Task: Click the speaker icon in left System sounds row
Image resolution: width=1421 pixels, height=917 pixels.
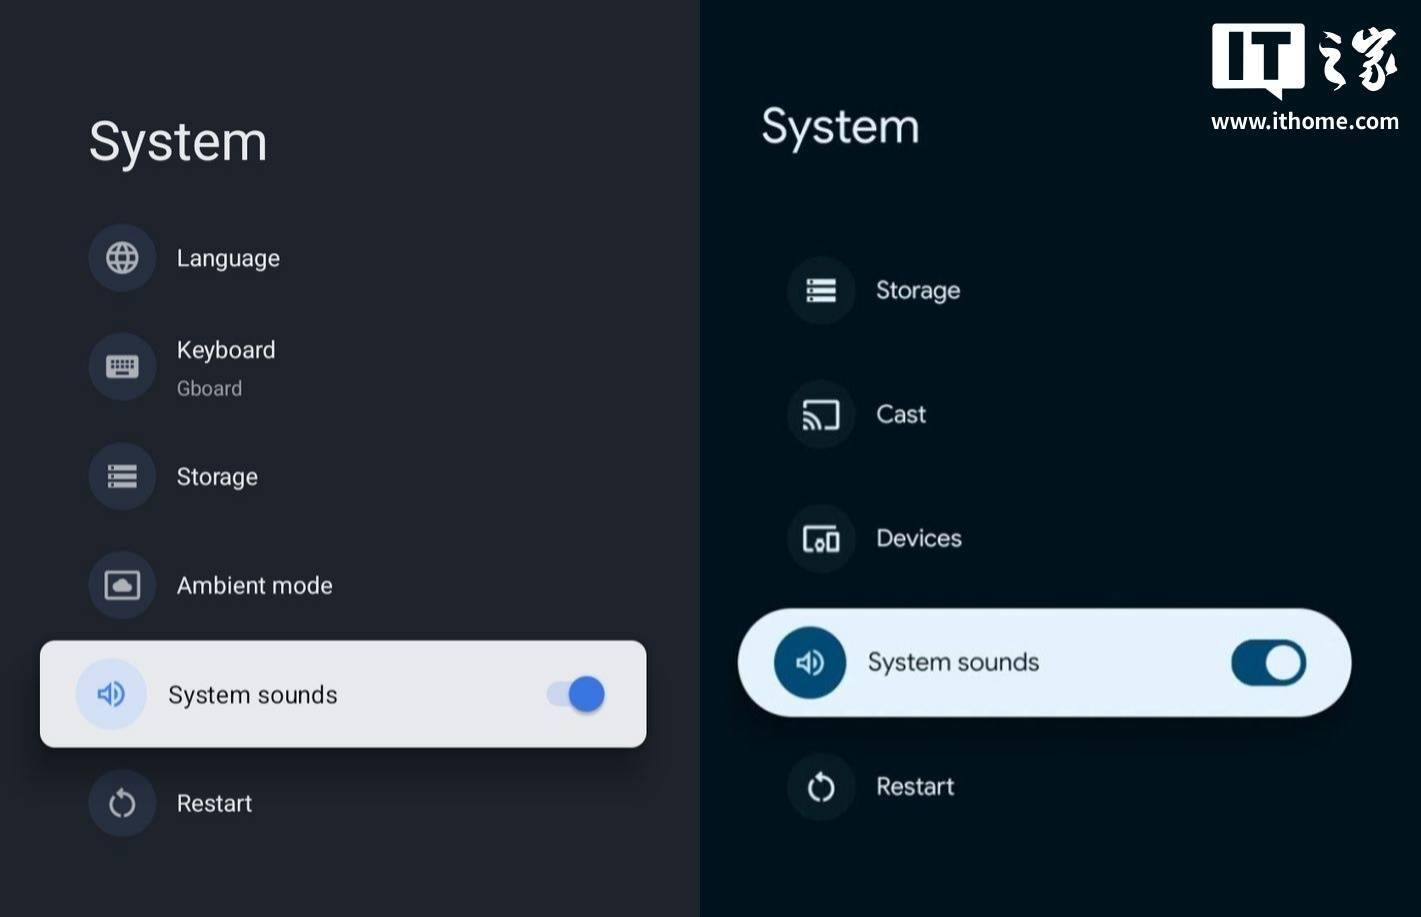Action: coord(111,694)
